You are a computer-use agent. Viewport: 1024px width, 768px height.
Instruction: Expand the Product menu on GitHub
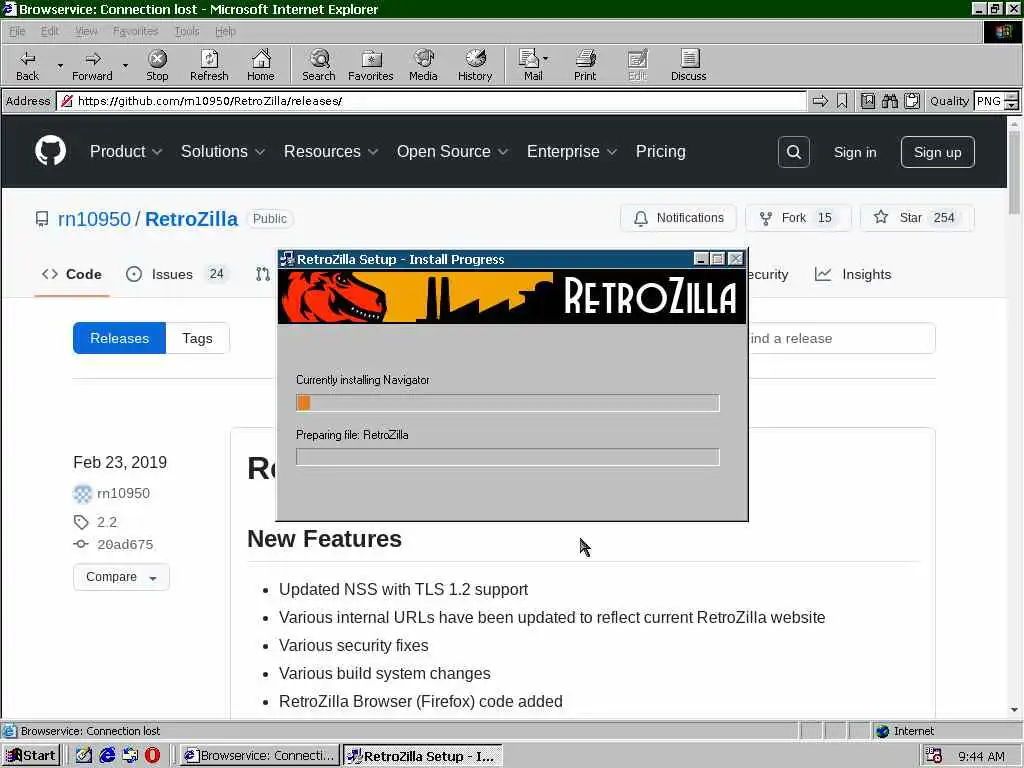pos(126,152)
